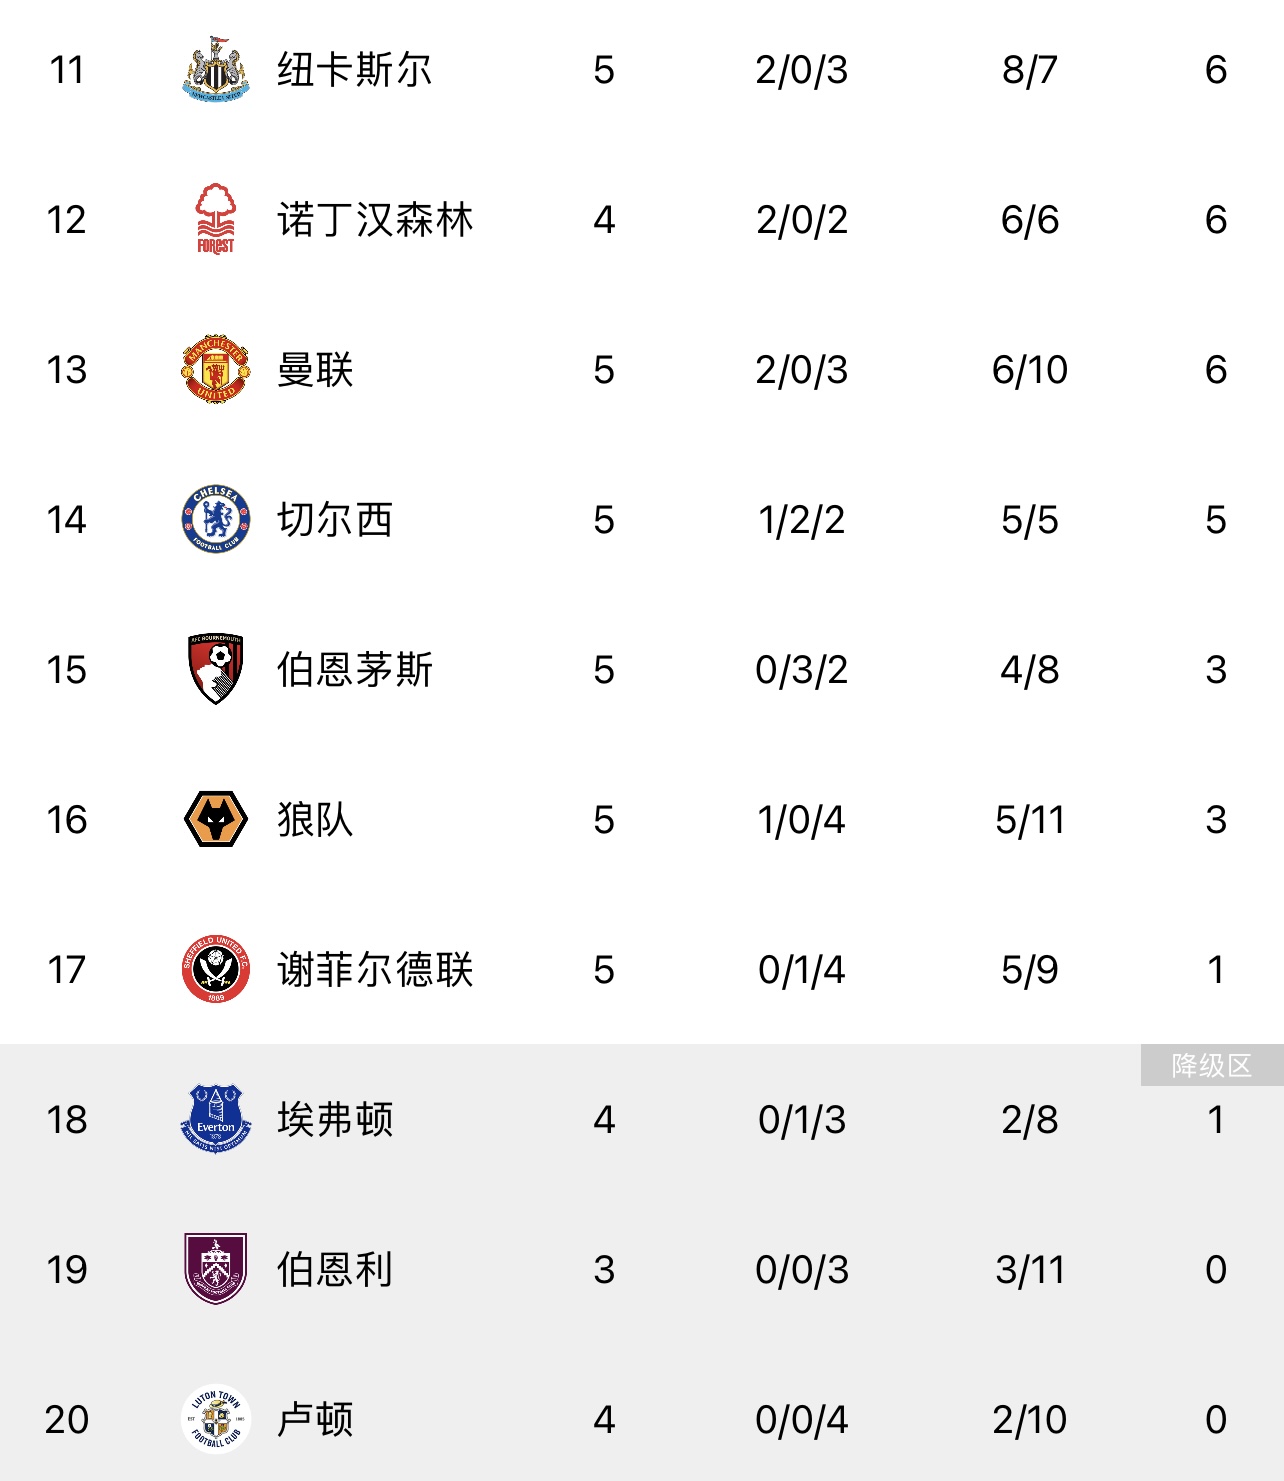Screen dimensions: 1284x1481
Task: Click the 伯恩茅斯 team name
Action: coord(354,670)
